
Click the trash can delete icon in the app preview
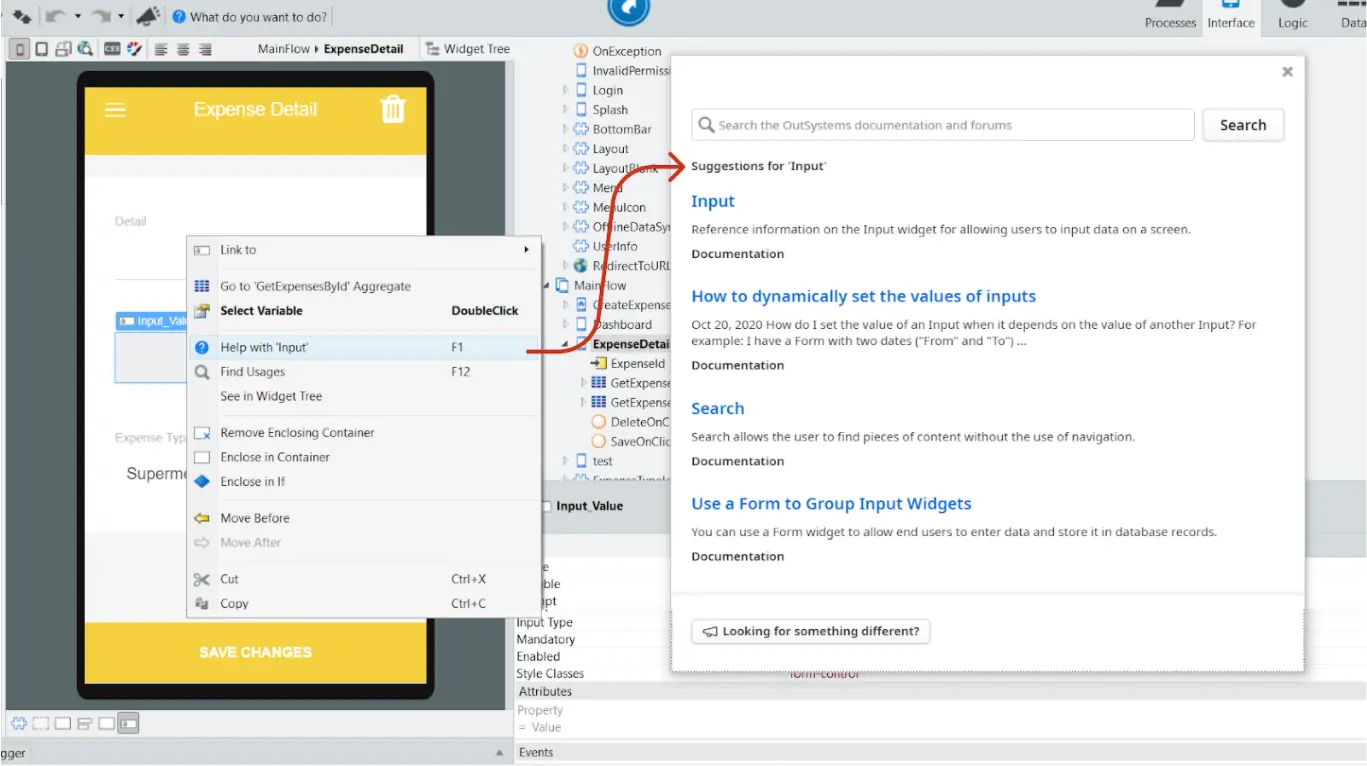[x=393, y=109]
